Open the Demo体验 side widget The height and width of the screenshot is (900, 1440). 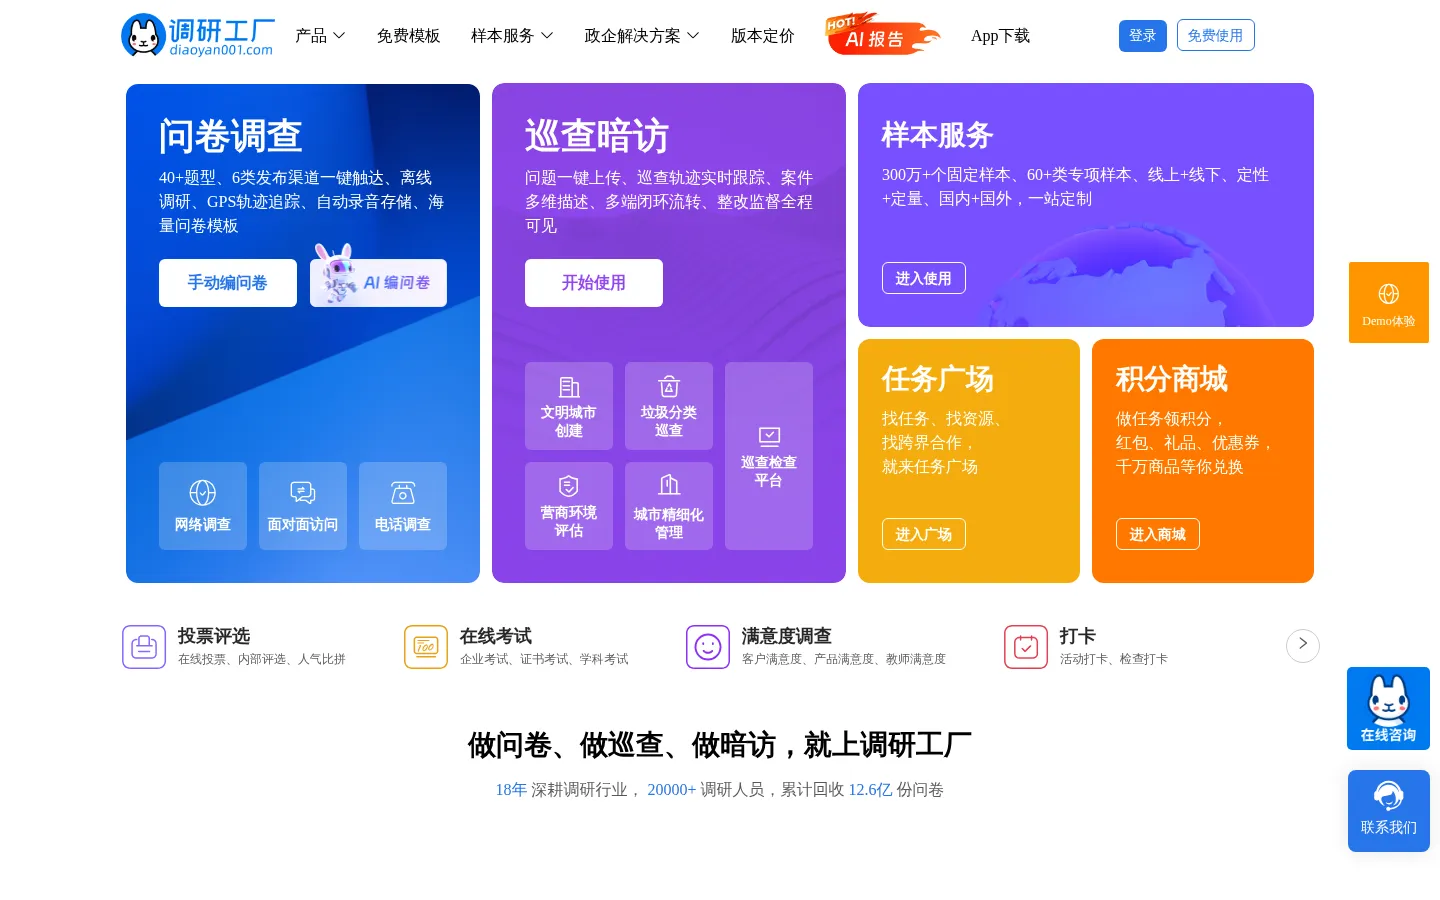1389,303
